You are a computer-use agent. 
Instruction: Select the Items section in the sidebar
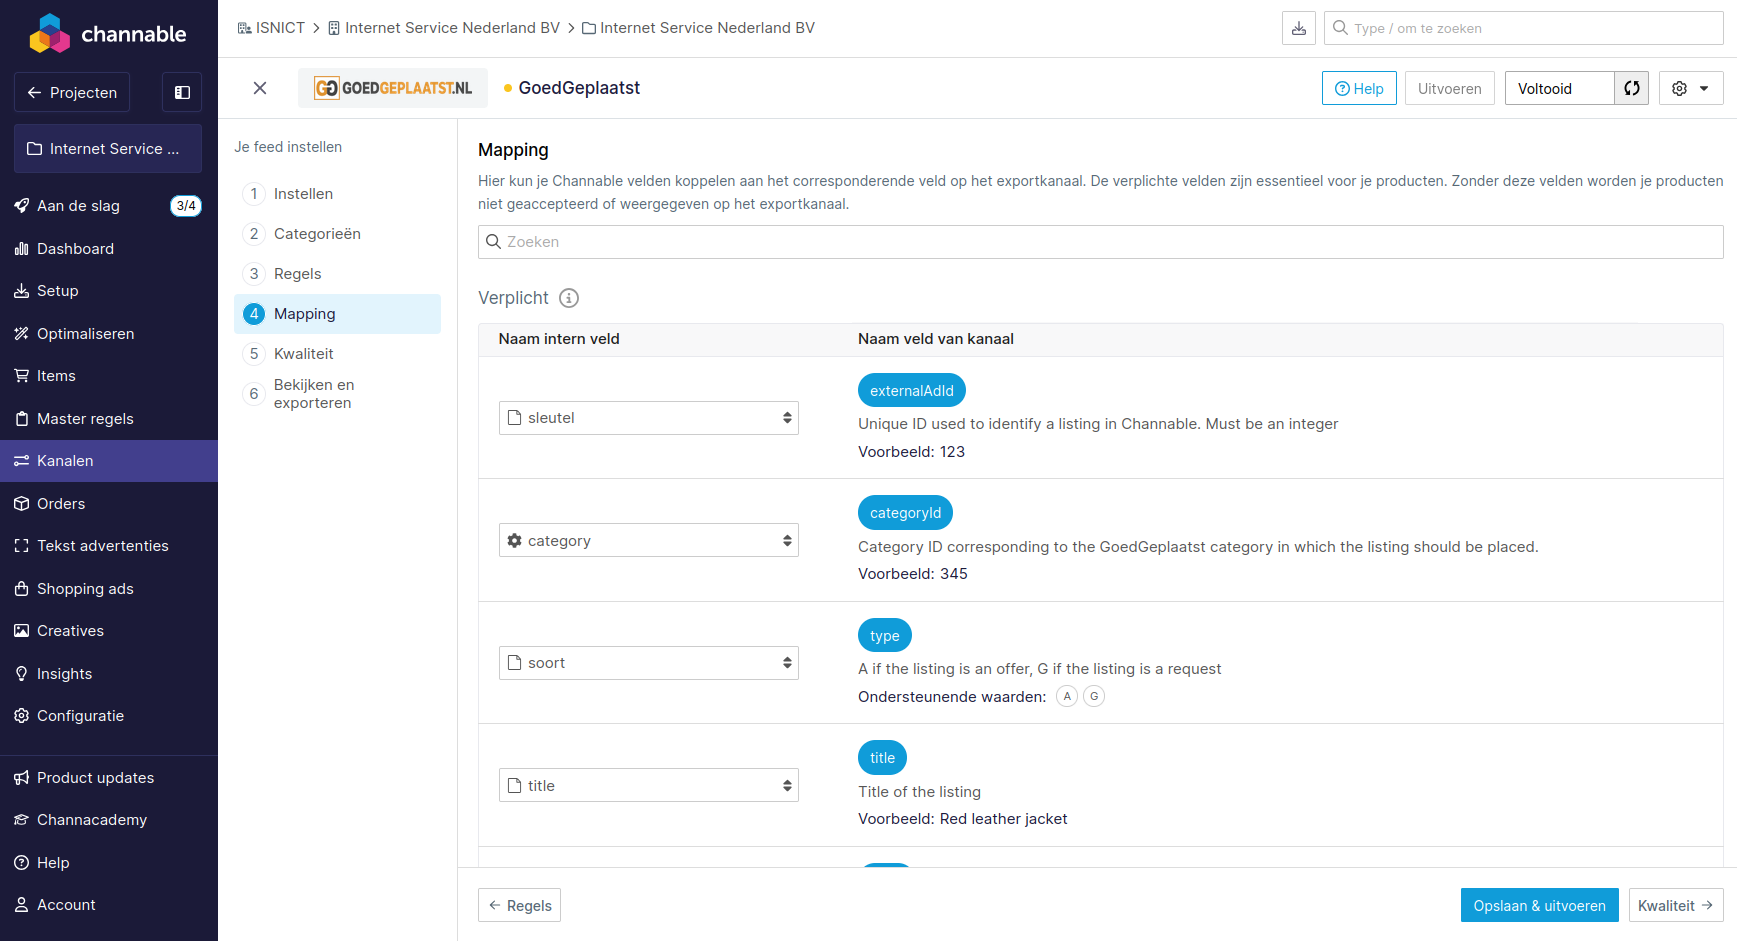coord(55,375)
